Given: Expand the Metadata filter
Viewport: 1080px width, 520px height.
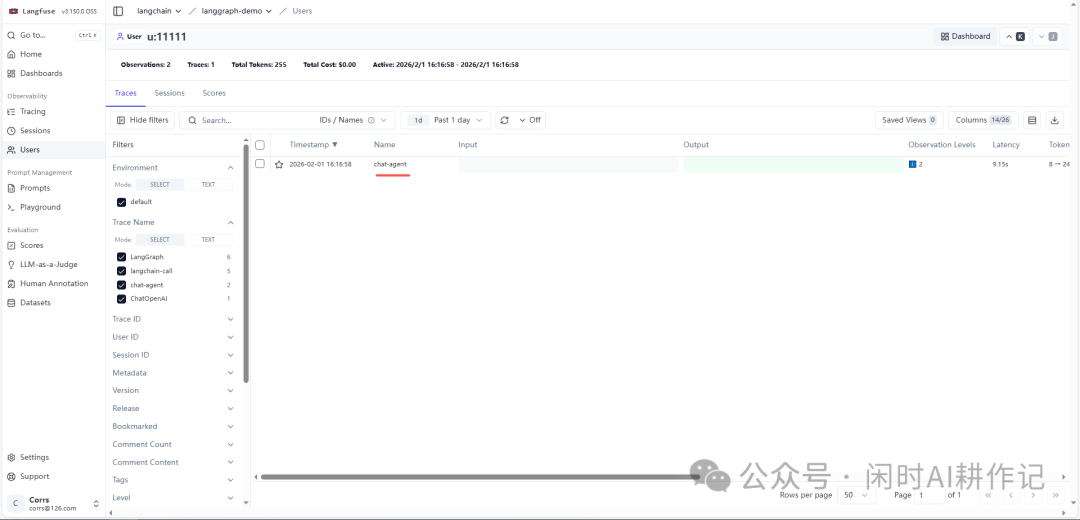Looking at the screenshot, I should 173,373.
